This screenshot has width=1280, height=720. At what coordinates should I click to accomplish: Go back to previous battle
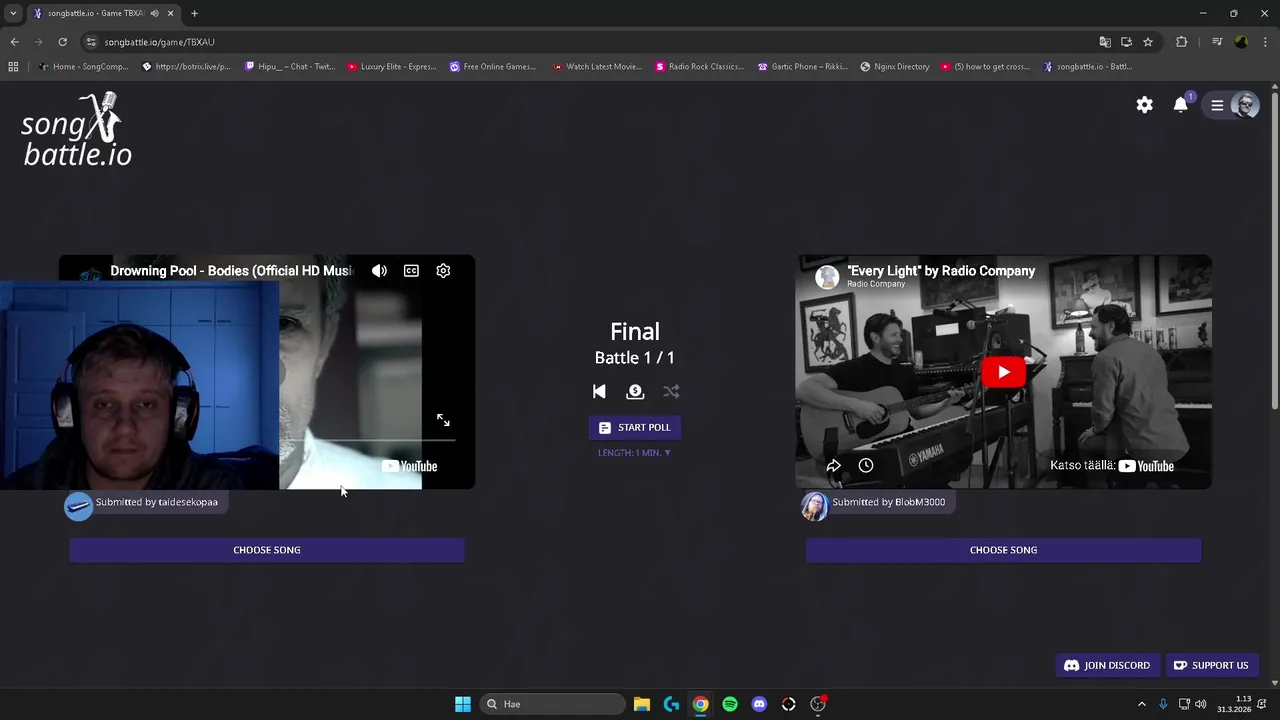point(599,392)
